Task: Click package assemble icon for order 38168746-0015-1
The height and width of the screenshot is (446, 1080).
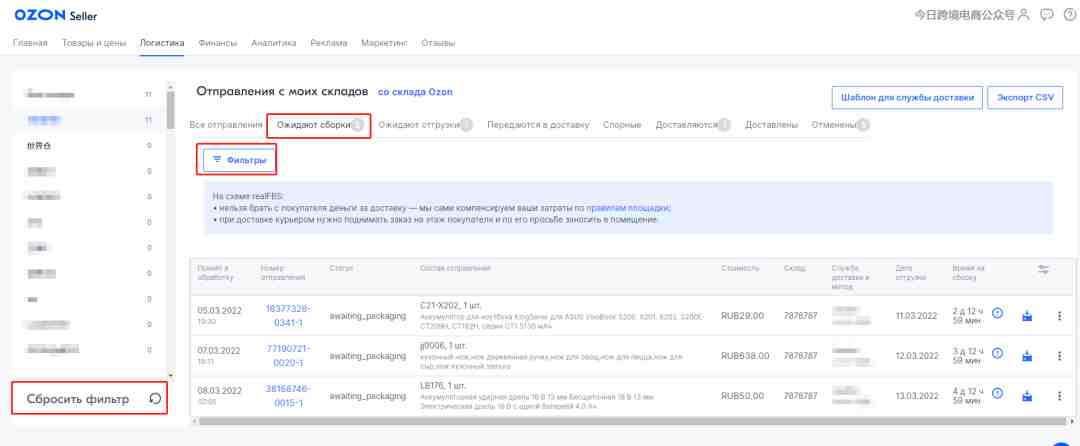Action: pos(1027,395)
